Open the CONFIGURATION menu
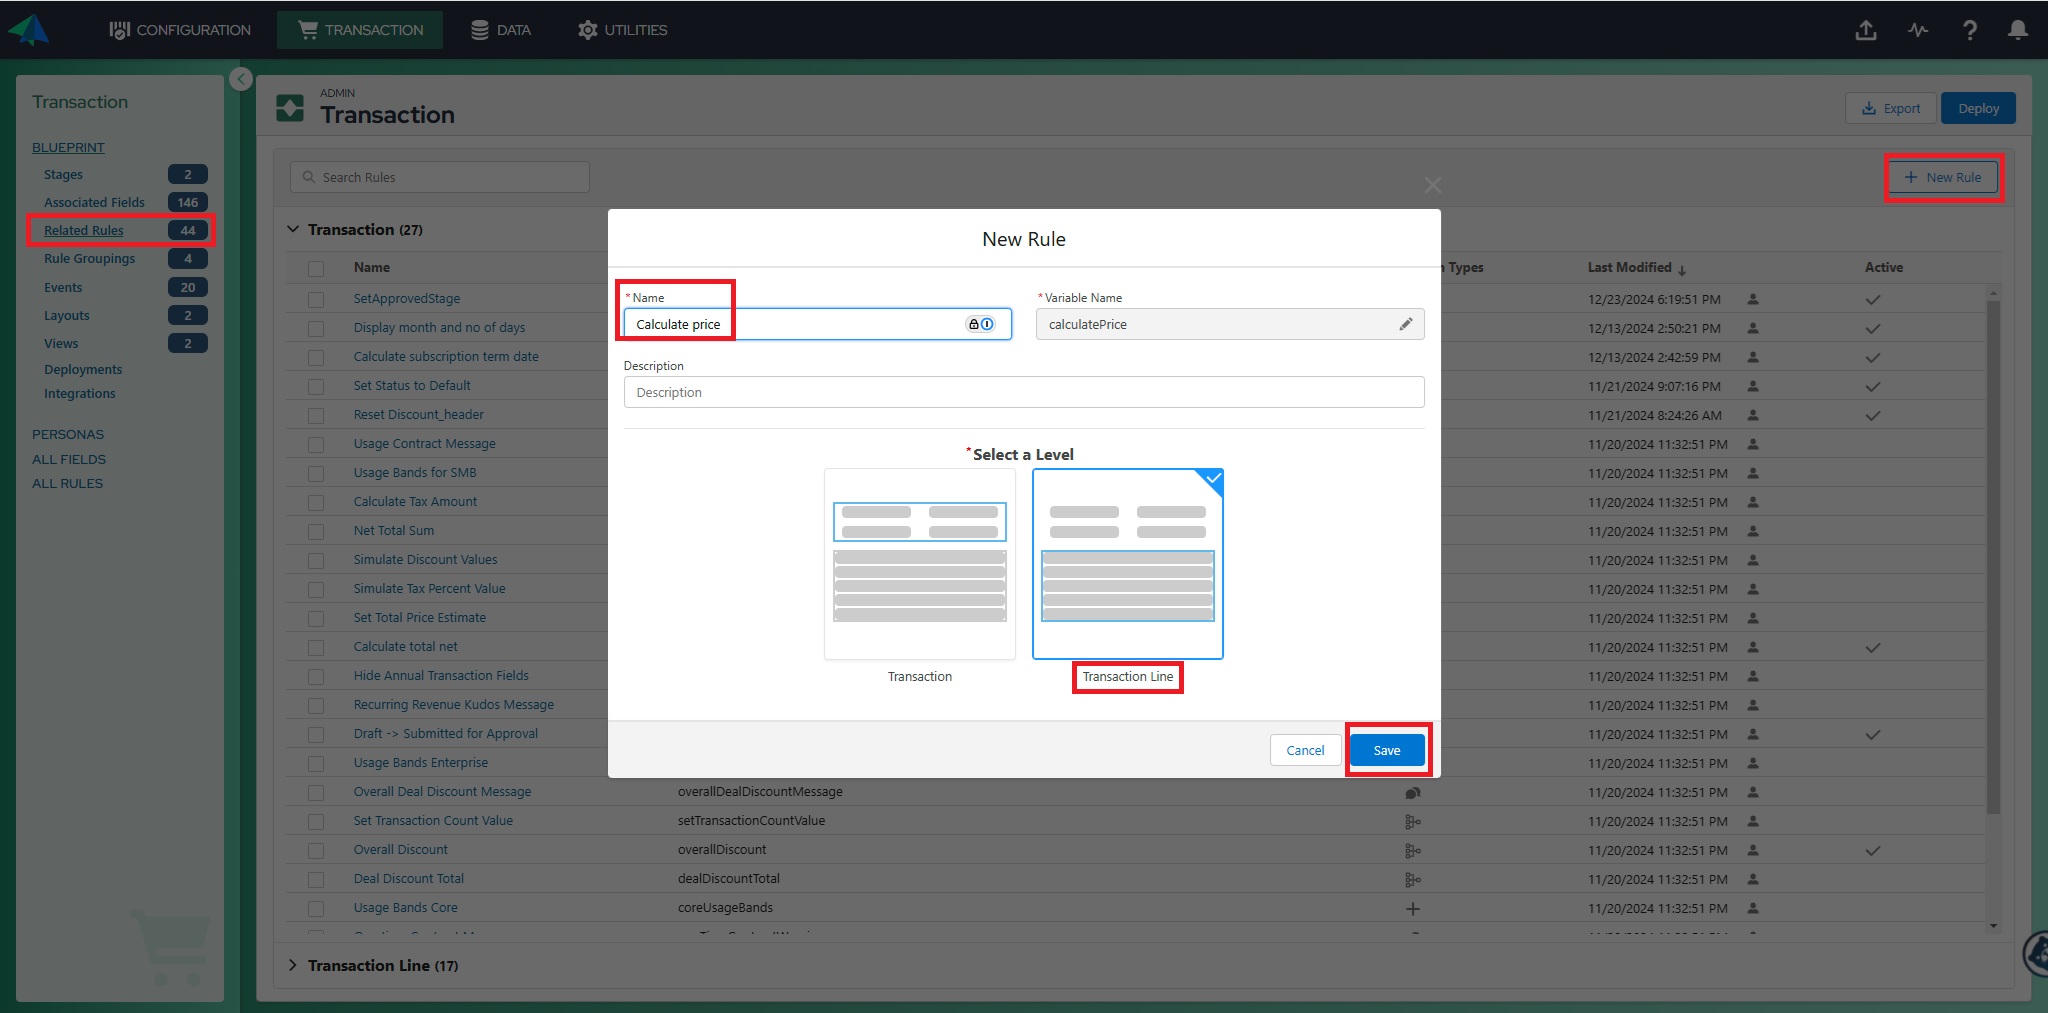Screen dimensions: 2048x1013 point(180,30)
